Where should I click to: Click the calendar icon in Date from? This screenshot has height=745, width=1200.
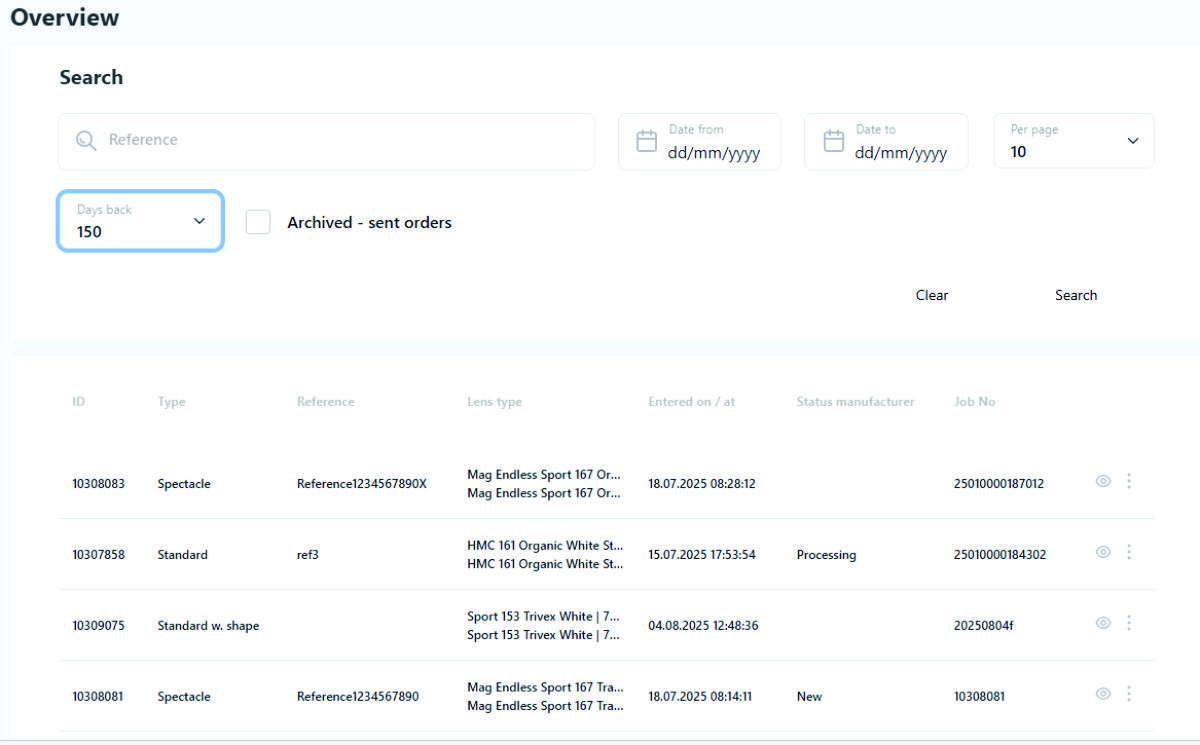pos(647,141)
